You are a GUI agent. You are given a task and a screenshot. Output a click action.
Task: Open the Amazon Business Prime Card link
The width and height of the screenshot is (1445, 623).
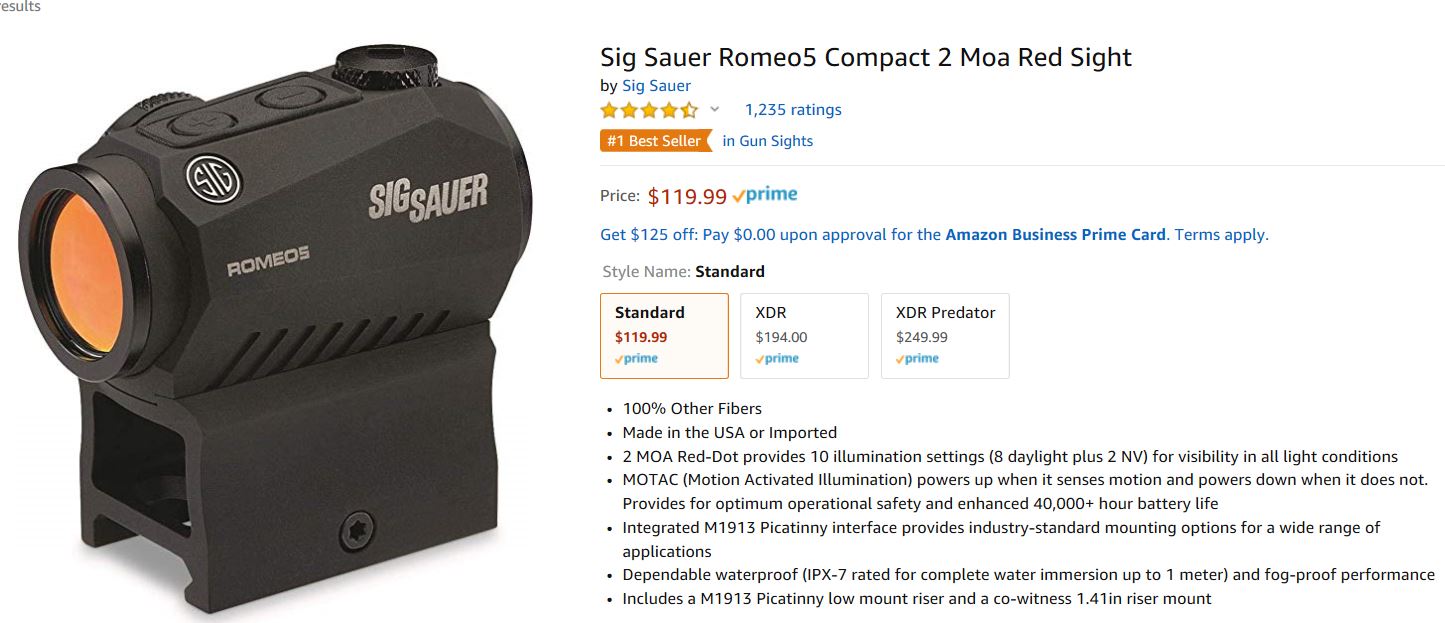[1055, 235]
